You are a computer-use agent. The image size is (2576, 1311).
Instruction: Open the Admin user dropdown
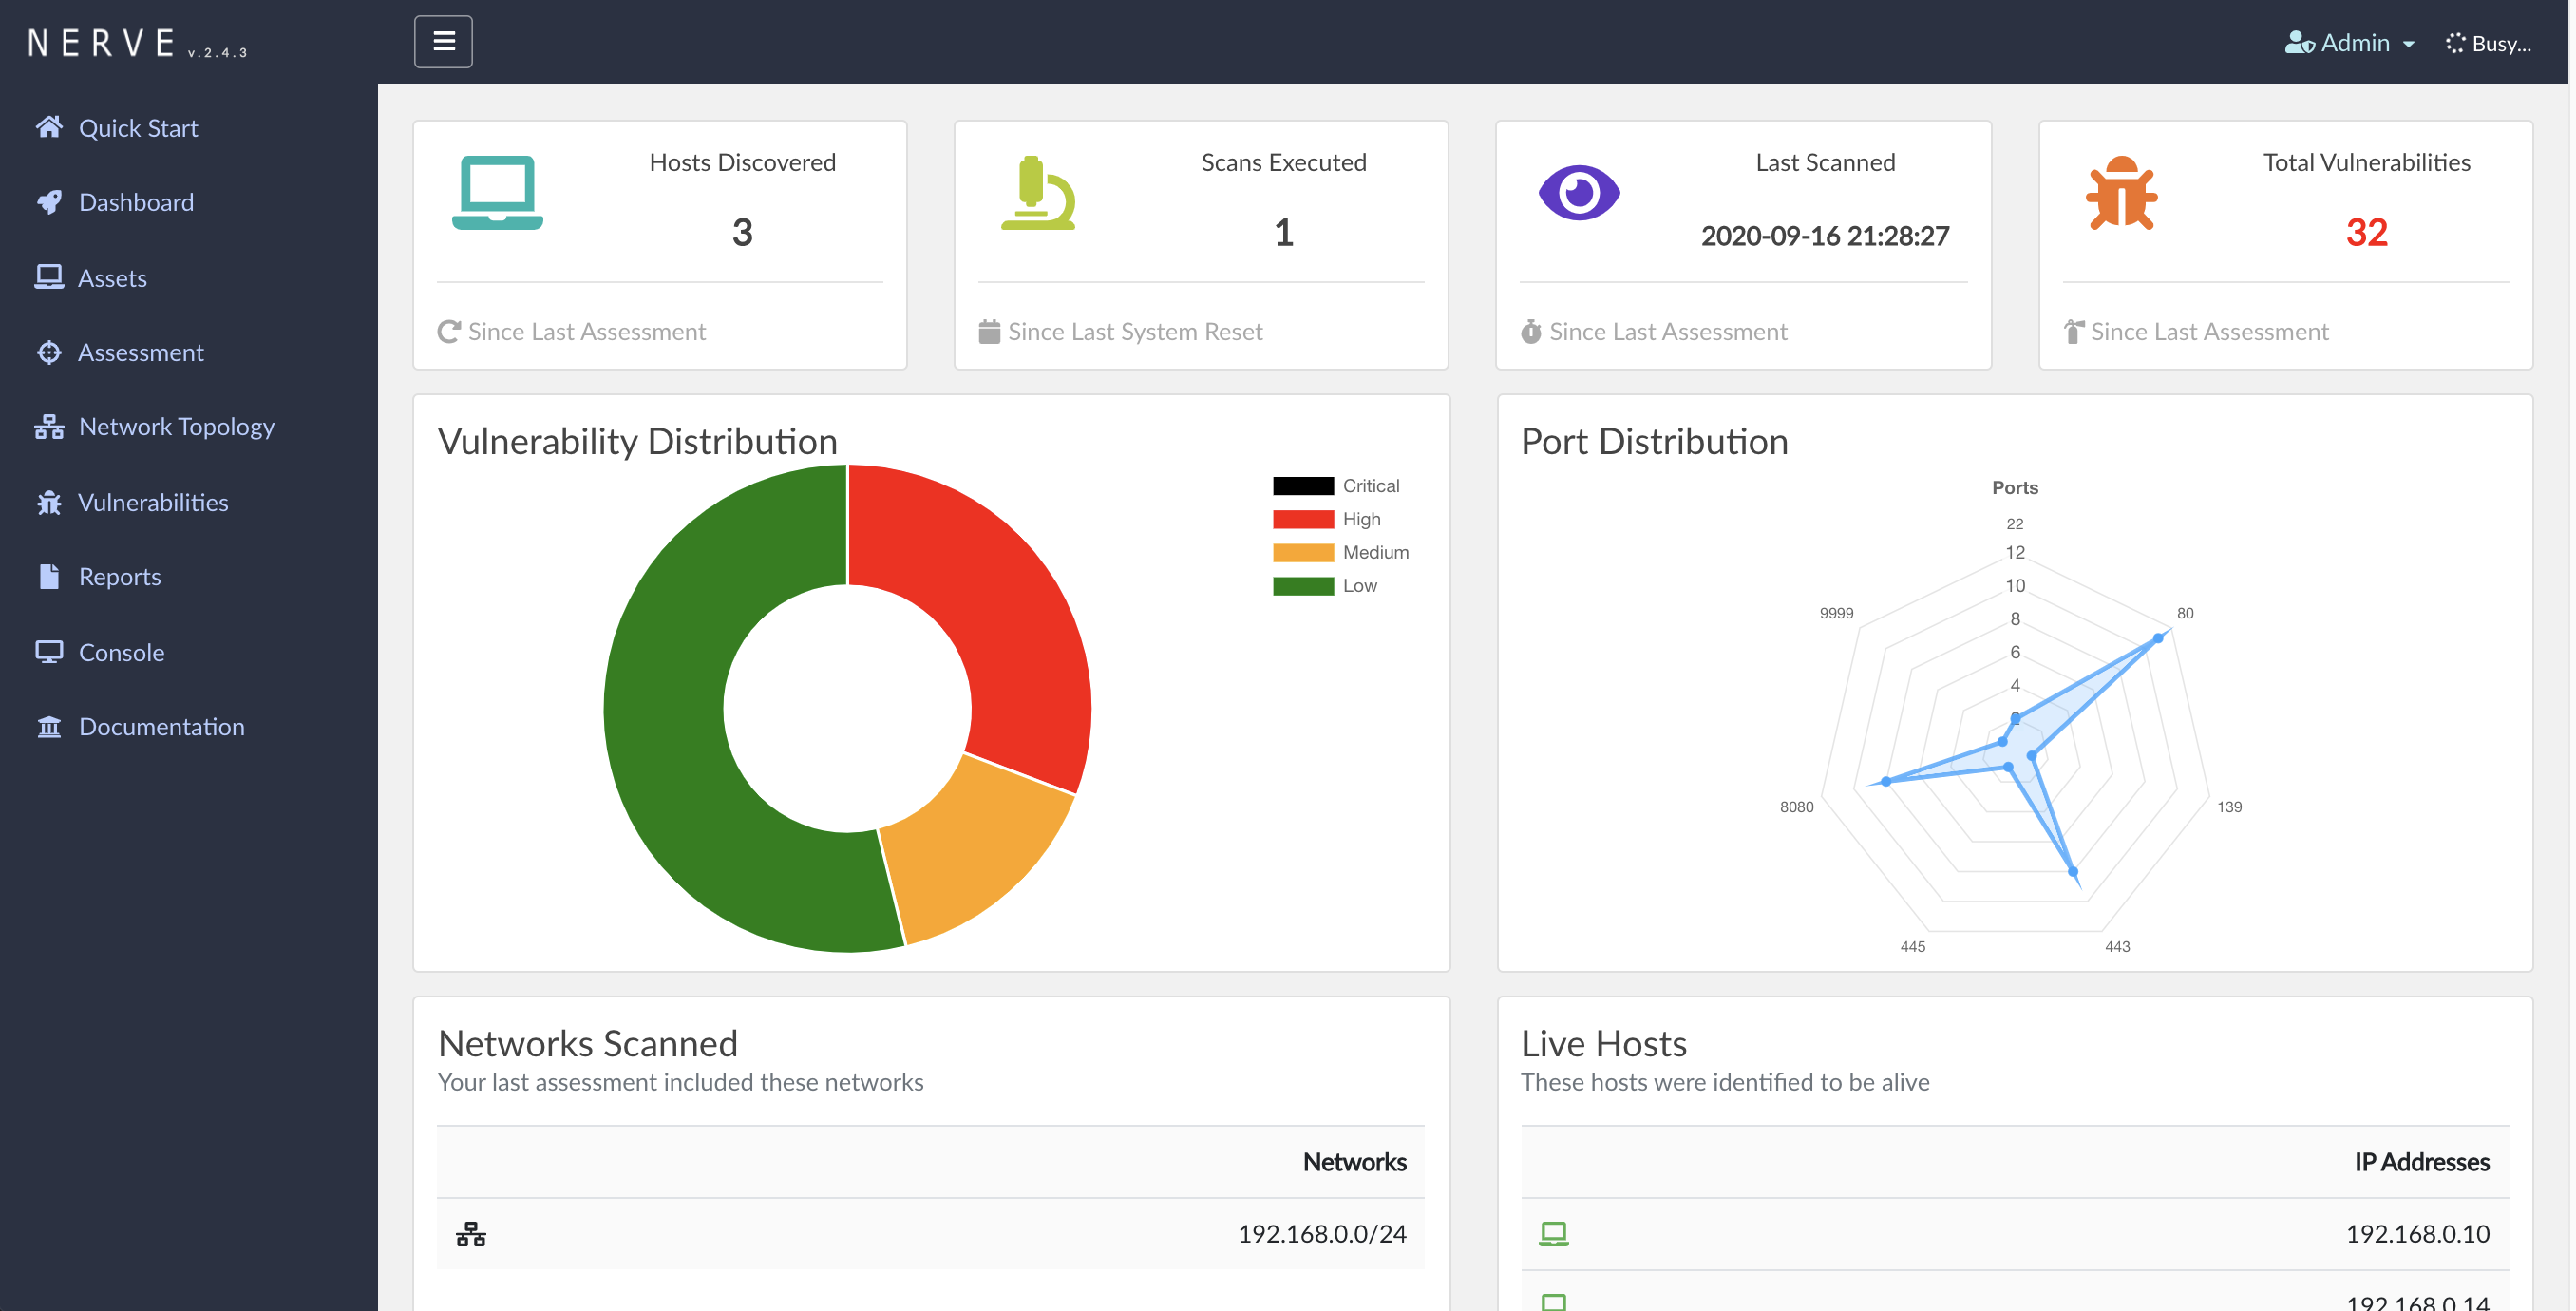pos(2350,43)
